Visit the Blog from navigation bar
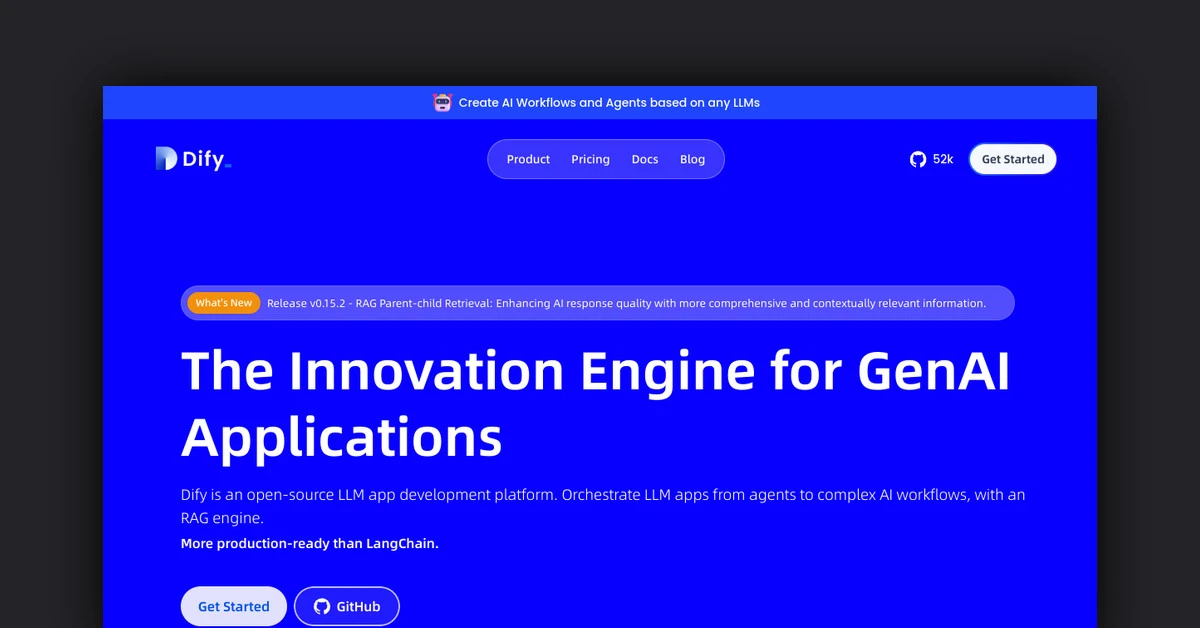 pos(692,159)
